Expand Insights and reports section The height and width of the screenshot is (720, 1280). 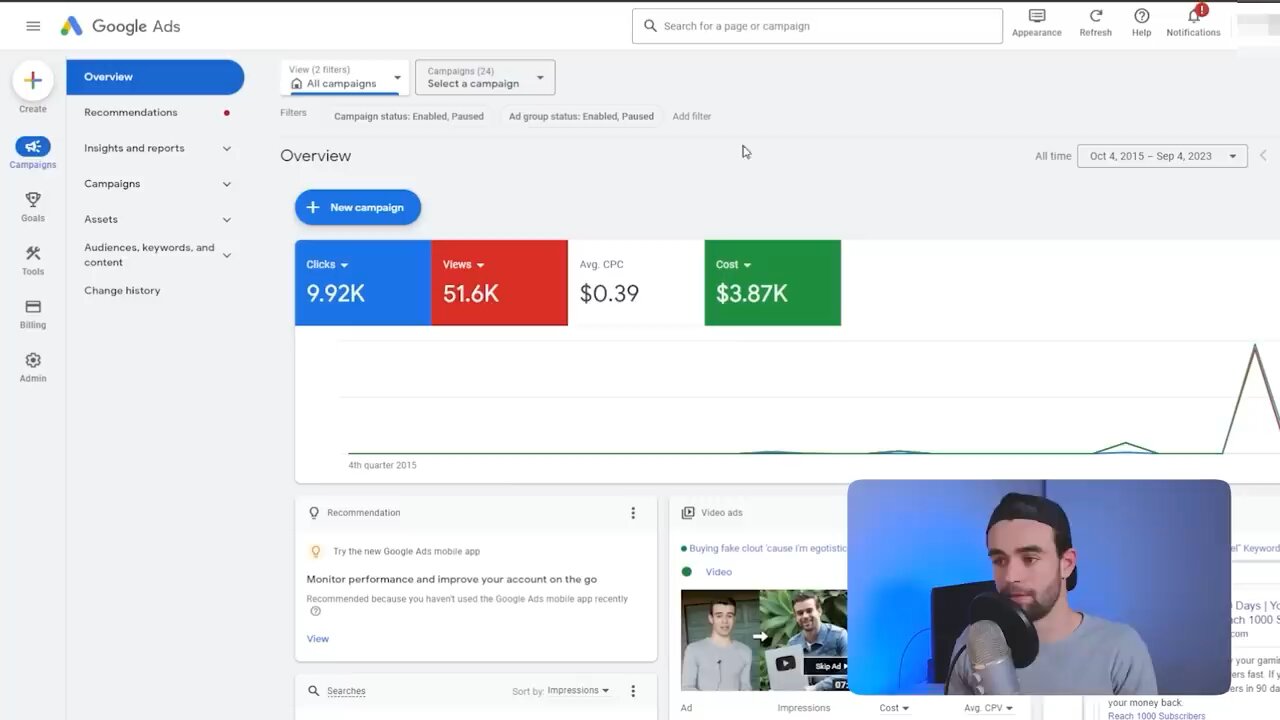227,148
